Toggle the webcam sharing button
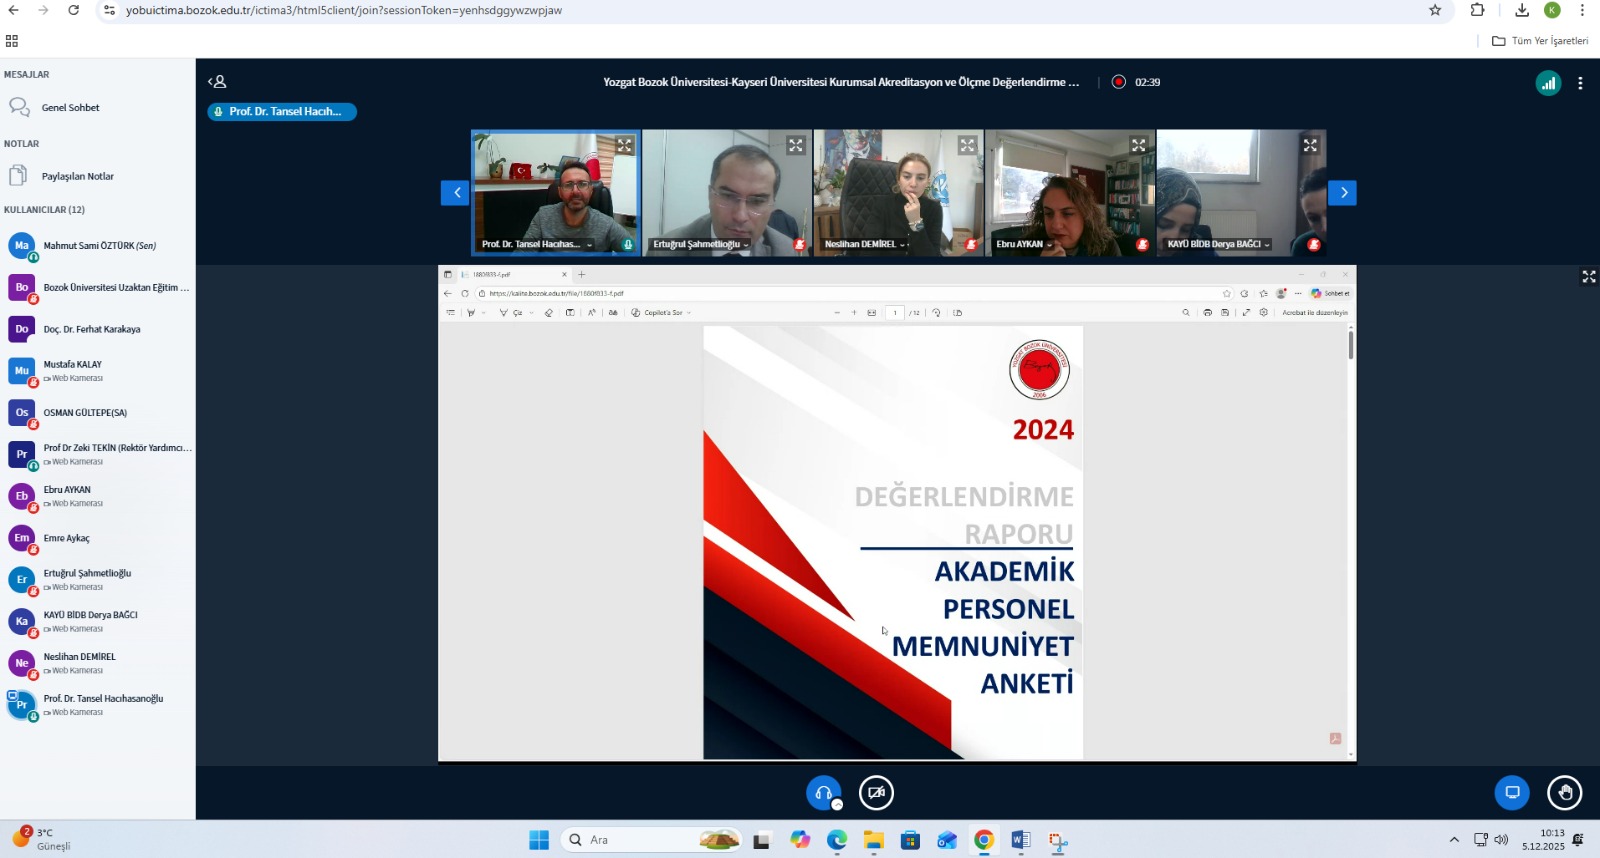Image resolution: width=1600 pixels, height=858 pixels. (x=876, y=793)
